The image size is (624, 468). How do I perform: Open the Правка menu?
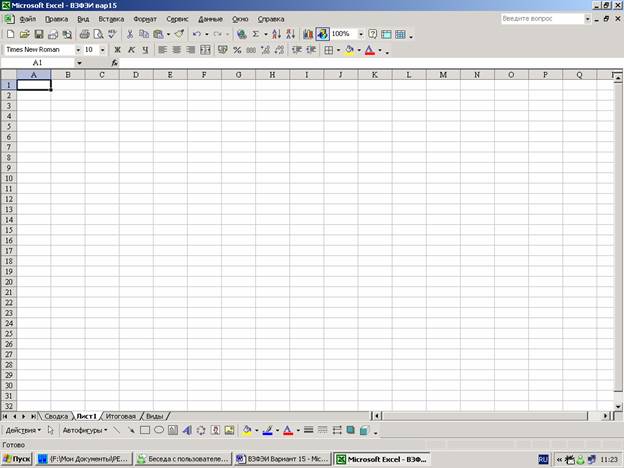point(56,19)
